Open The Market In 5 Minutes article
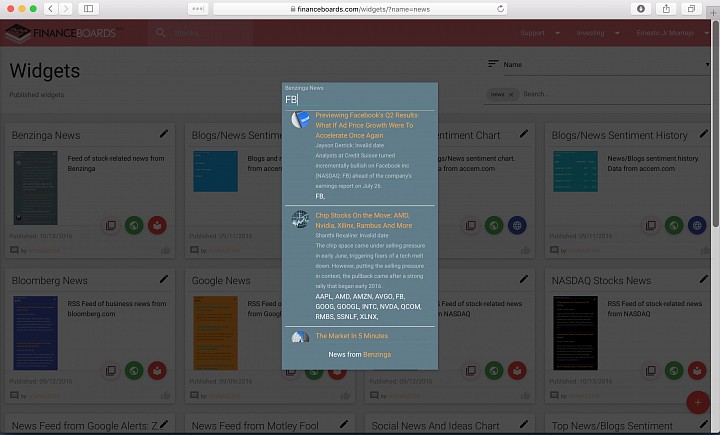Image resolution: width=720 pixels, height=435 pixels. 352,336
